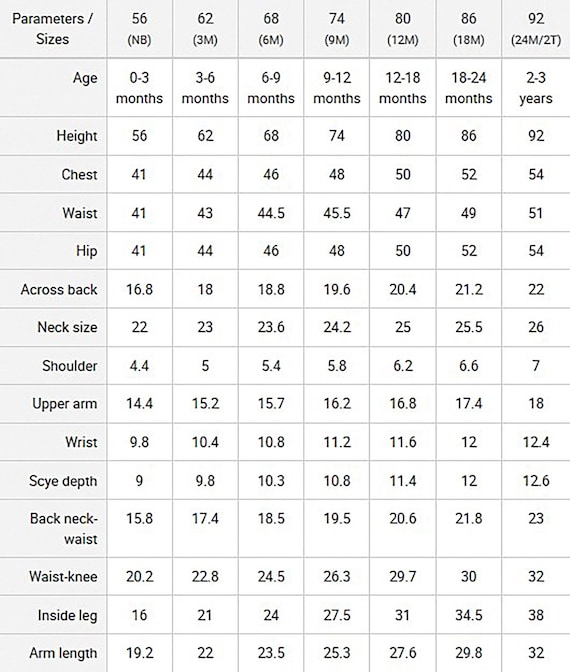570x672 pixels.
Task: Click Arm length value 19.2 for NB
Action: (x=139, y=653)
